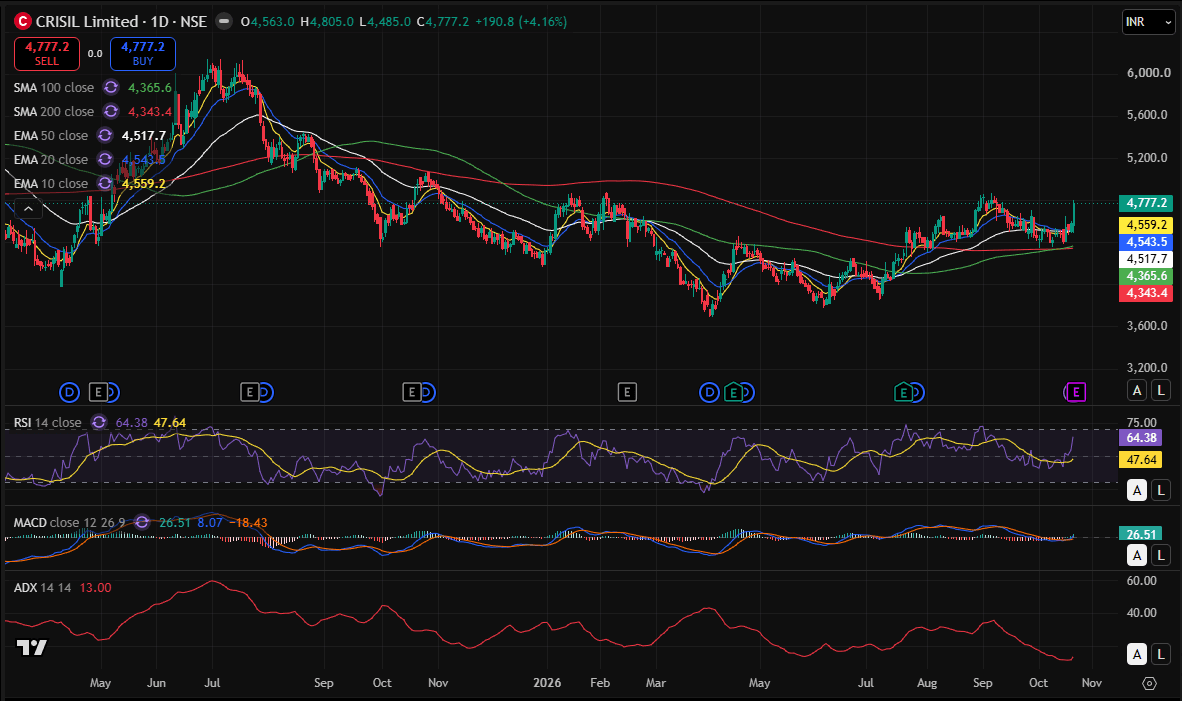Image resolution: width=1182 pixels, height=701 pixels.
Task: Select the SMA 200 close legend label
Action: (x=54, y=112)
